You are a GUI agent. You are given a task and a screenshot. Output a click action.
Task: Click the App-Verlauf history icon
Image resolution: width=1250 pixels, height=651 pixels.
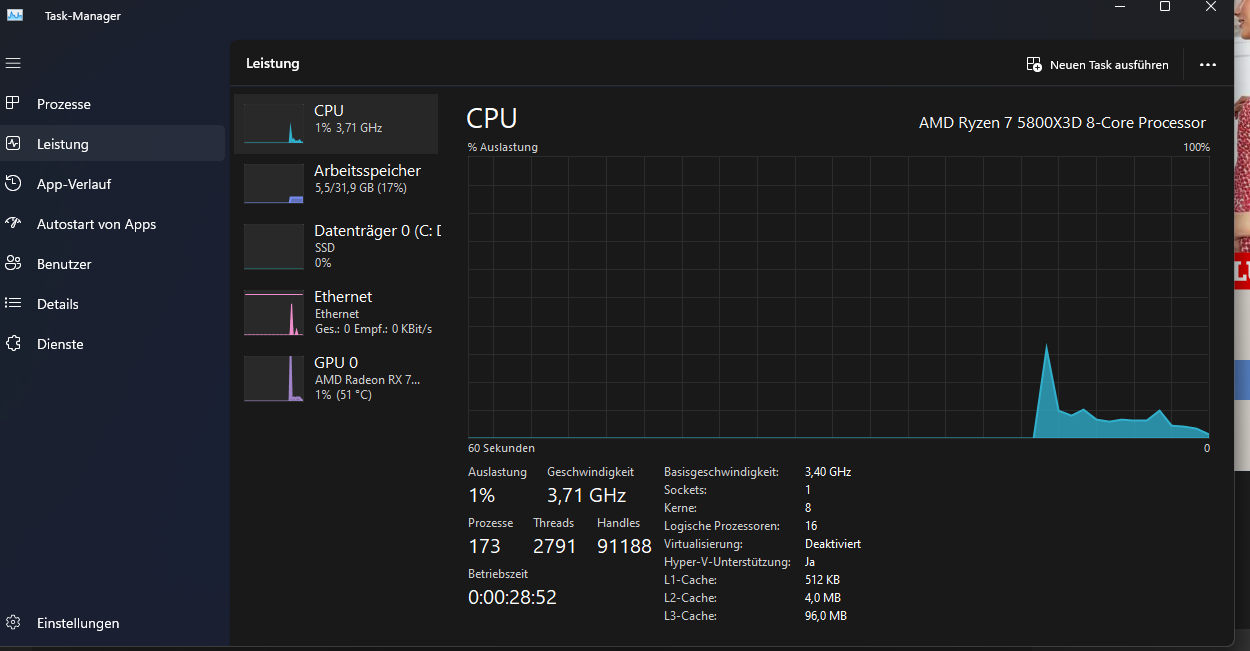(x=13, y=183)
